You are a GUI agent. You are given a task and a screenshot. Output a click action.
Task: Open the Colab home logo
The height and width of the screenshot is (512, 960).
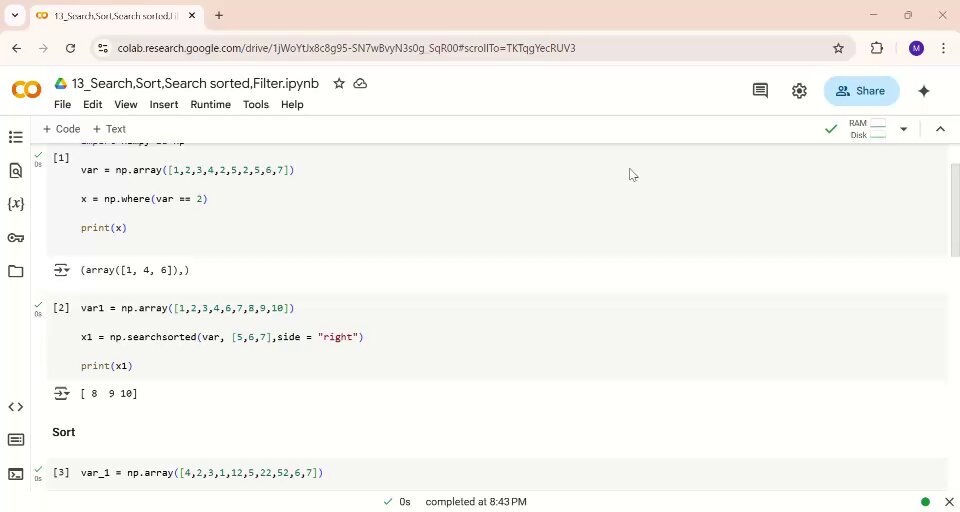26,90
